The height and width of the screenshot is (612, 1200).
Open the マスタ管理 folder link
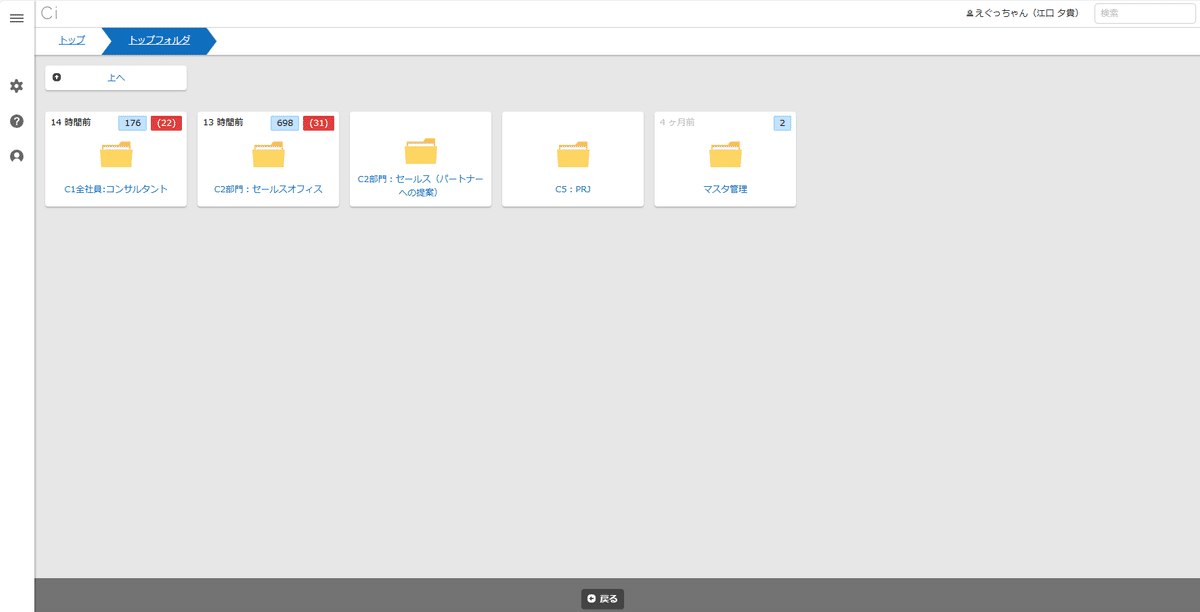(725, 189)
